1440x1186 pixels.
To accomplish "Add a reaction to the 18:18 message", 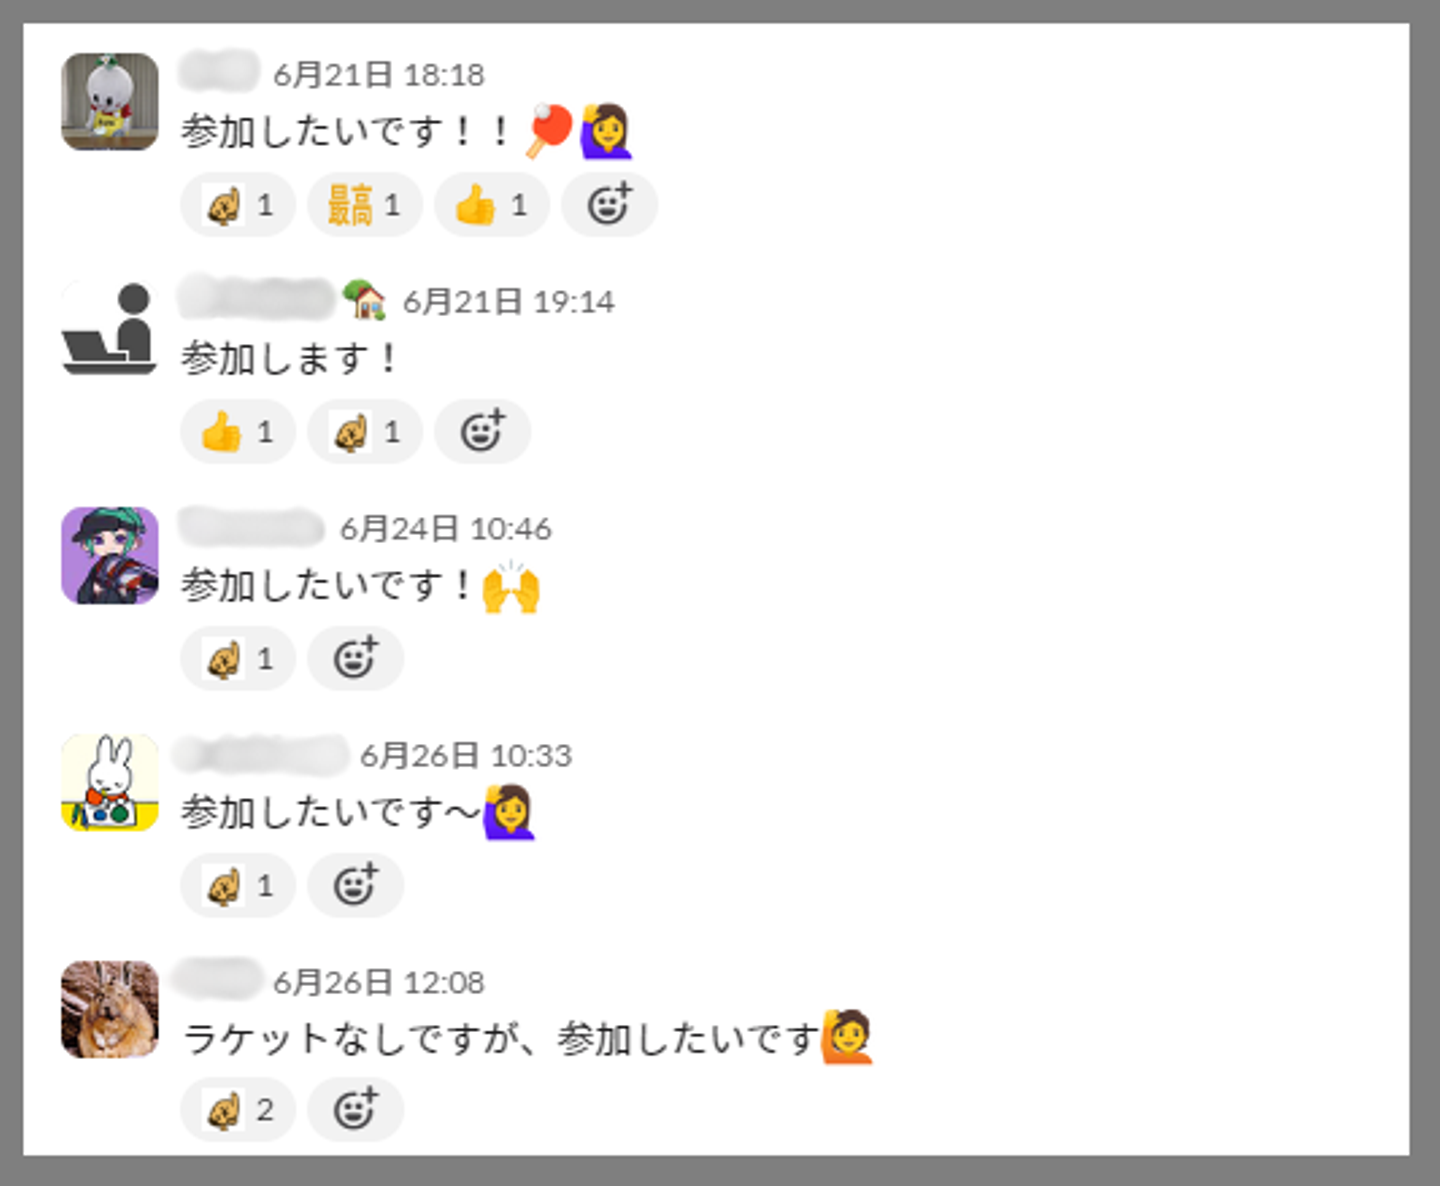I will pyautogui.click(x=609, y=205).
